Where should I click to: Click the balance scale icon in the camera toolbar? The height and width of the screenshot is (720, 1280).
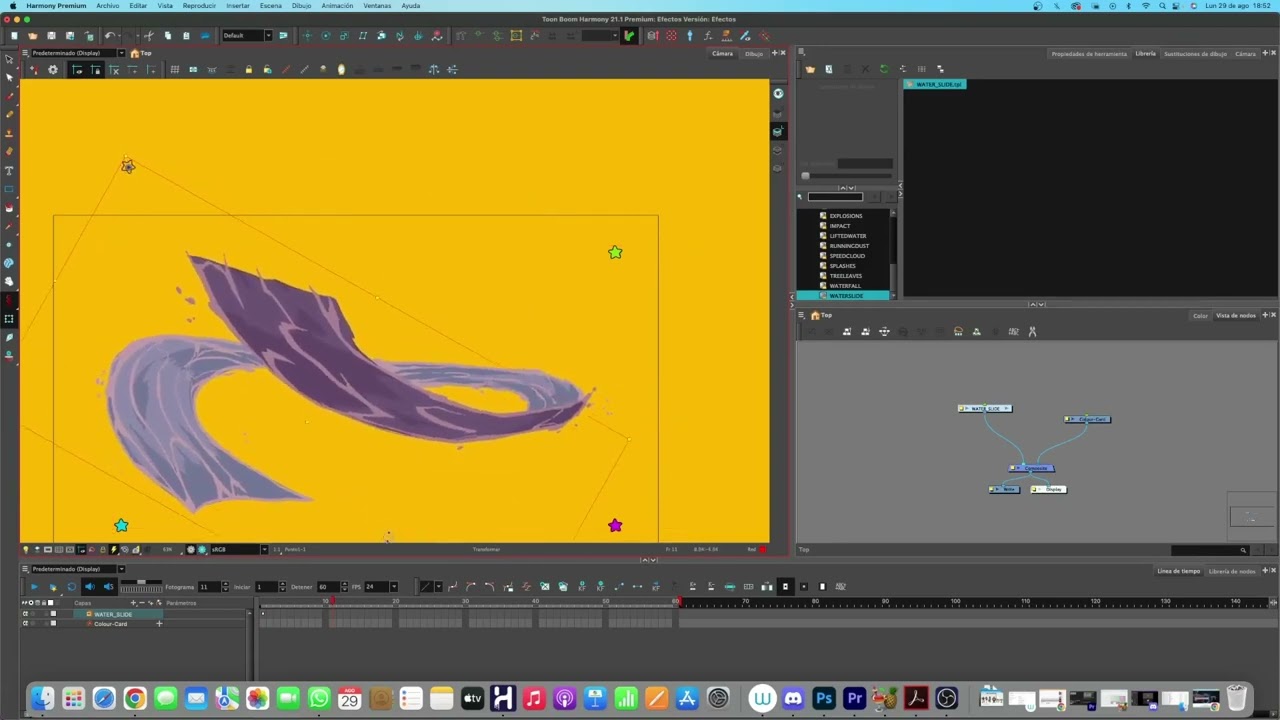pos(434,70)
